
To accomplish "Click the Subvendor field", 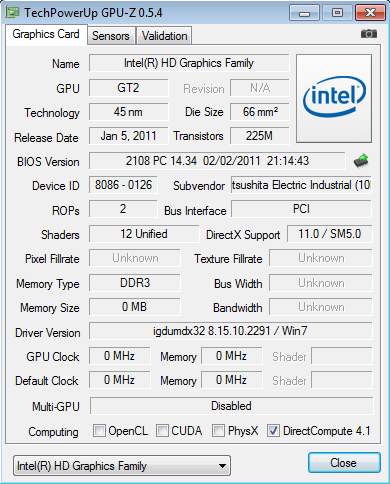I will click(x=301, y=185).
